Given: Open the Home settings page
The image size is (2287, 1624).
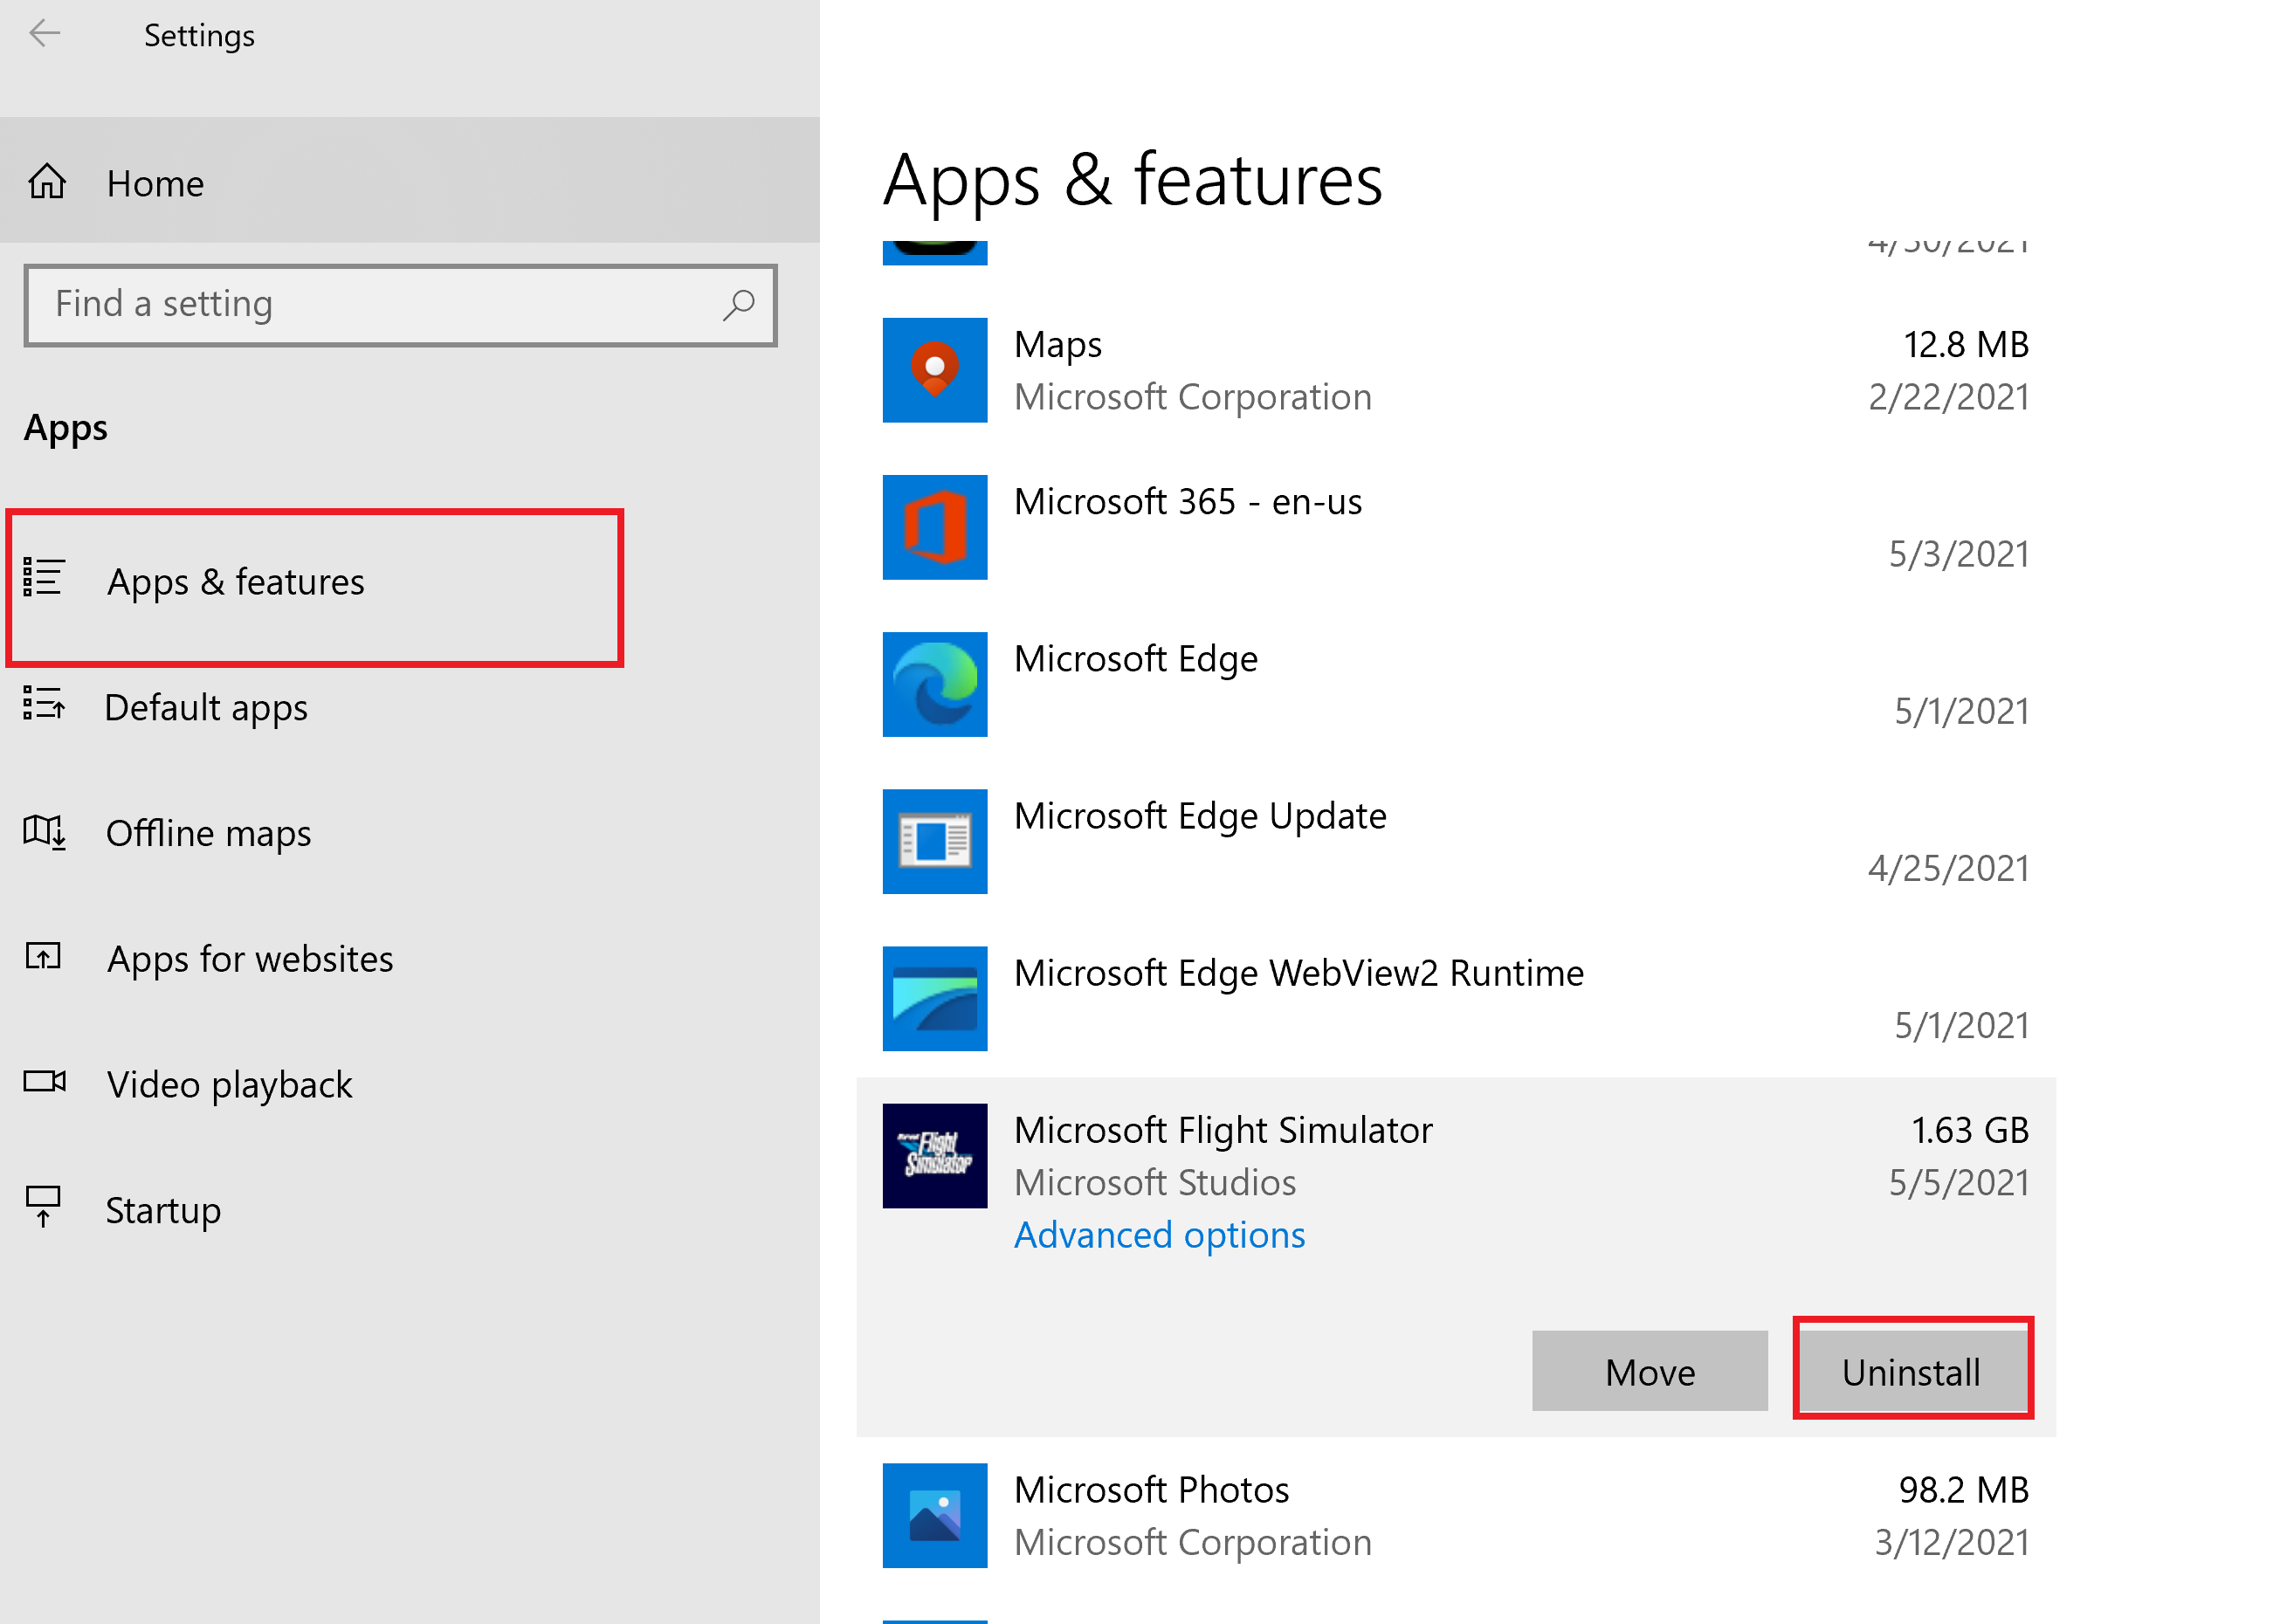Looking at the screenshot, I should click(409, 181).
